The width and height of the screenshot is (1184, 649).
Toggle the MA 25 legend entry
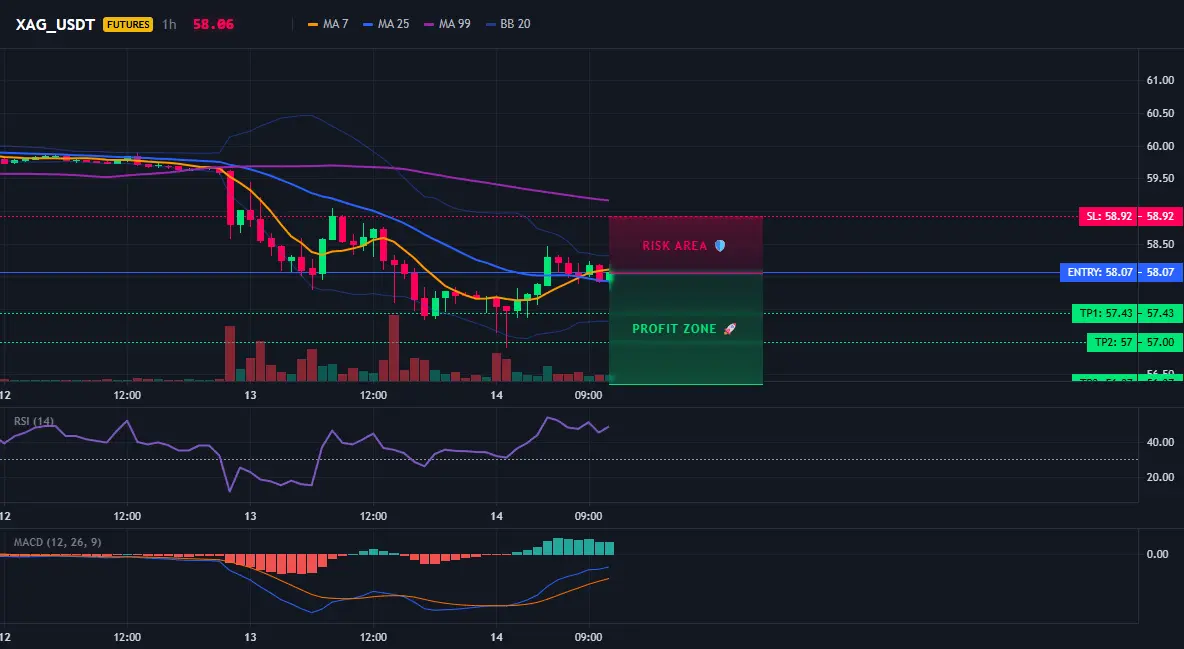pyautogui.click(x=386, y=24)
